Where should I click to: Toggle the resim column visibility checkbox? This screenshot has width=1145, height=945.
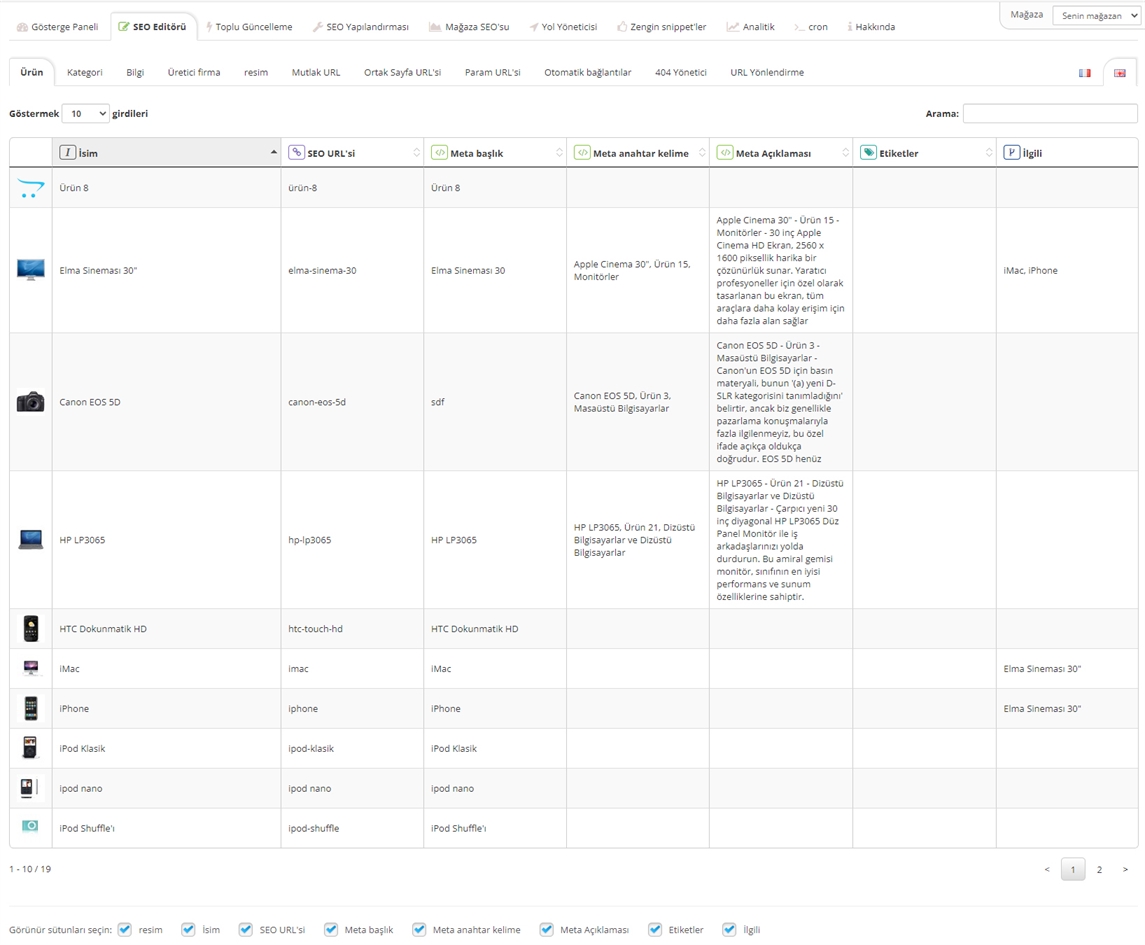coord(124,929)
